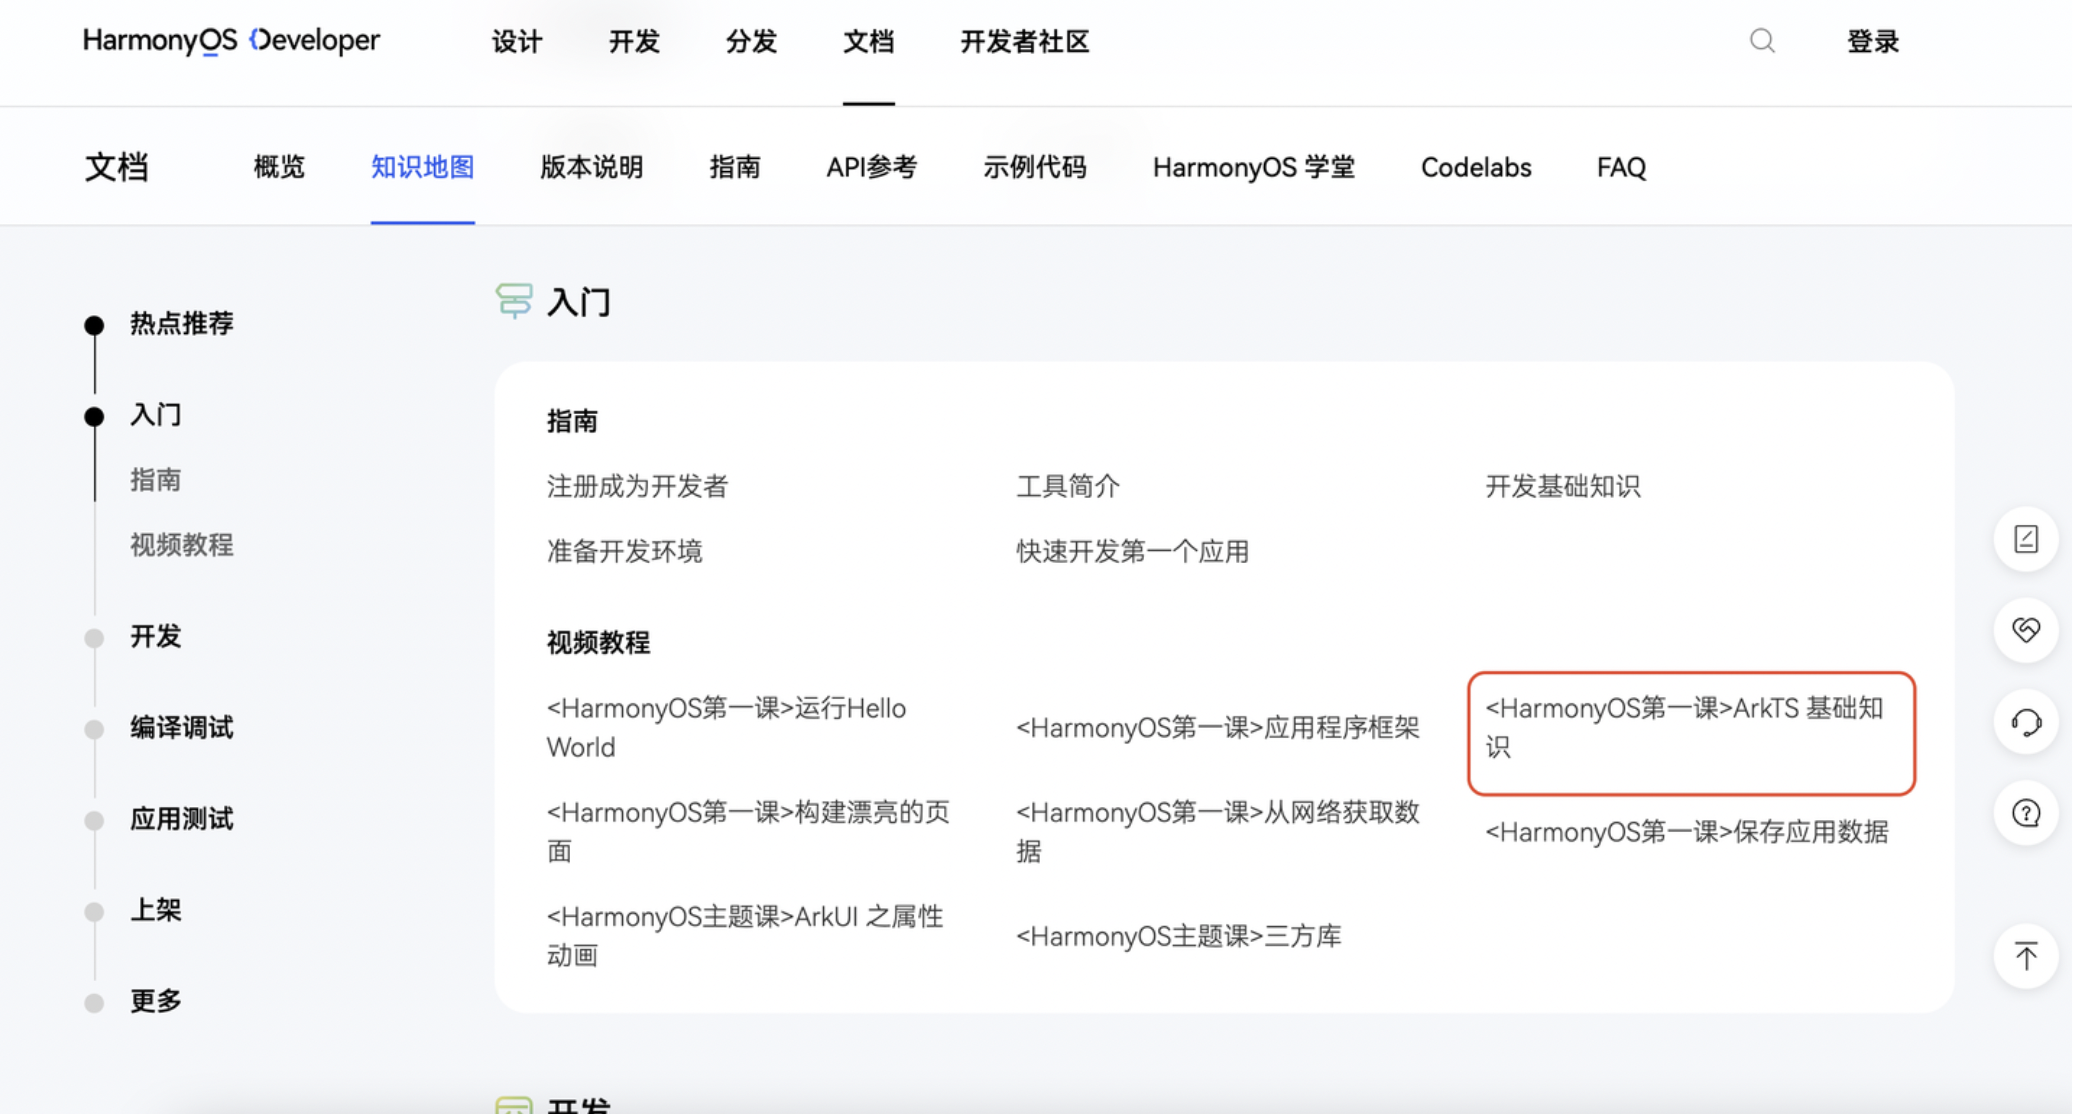Switch to the 版本说明 tab
This screenshot has height=1114, width=2074.
click(591, 167)
